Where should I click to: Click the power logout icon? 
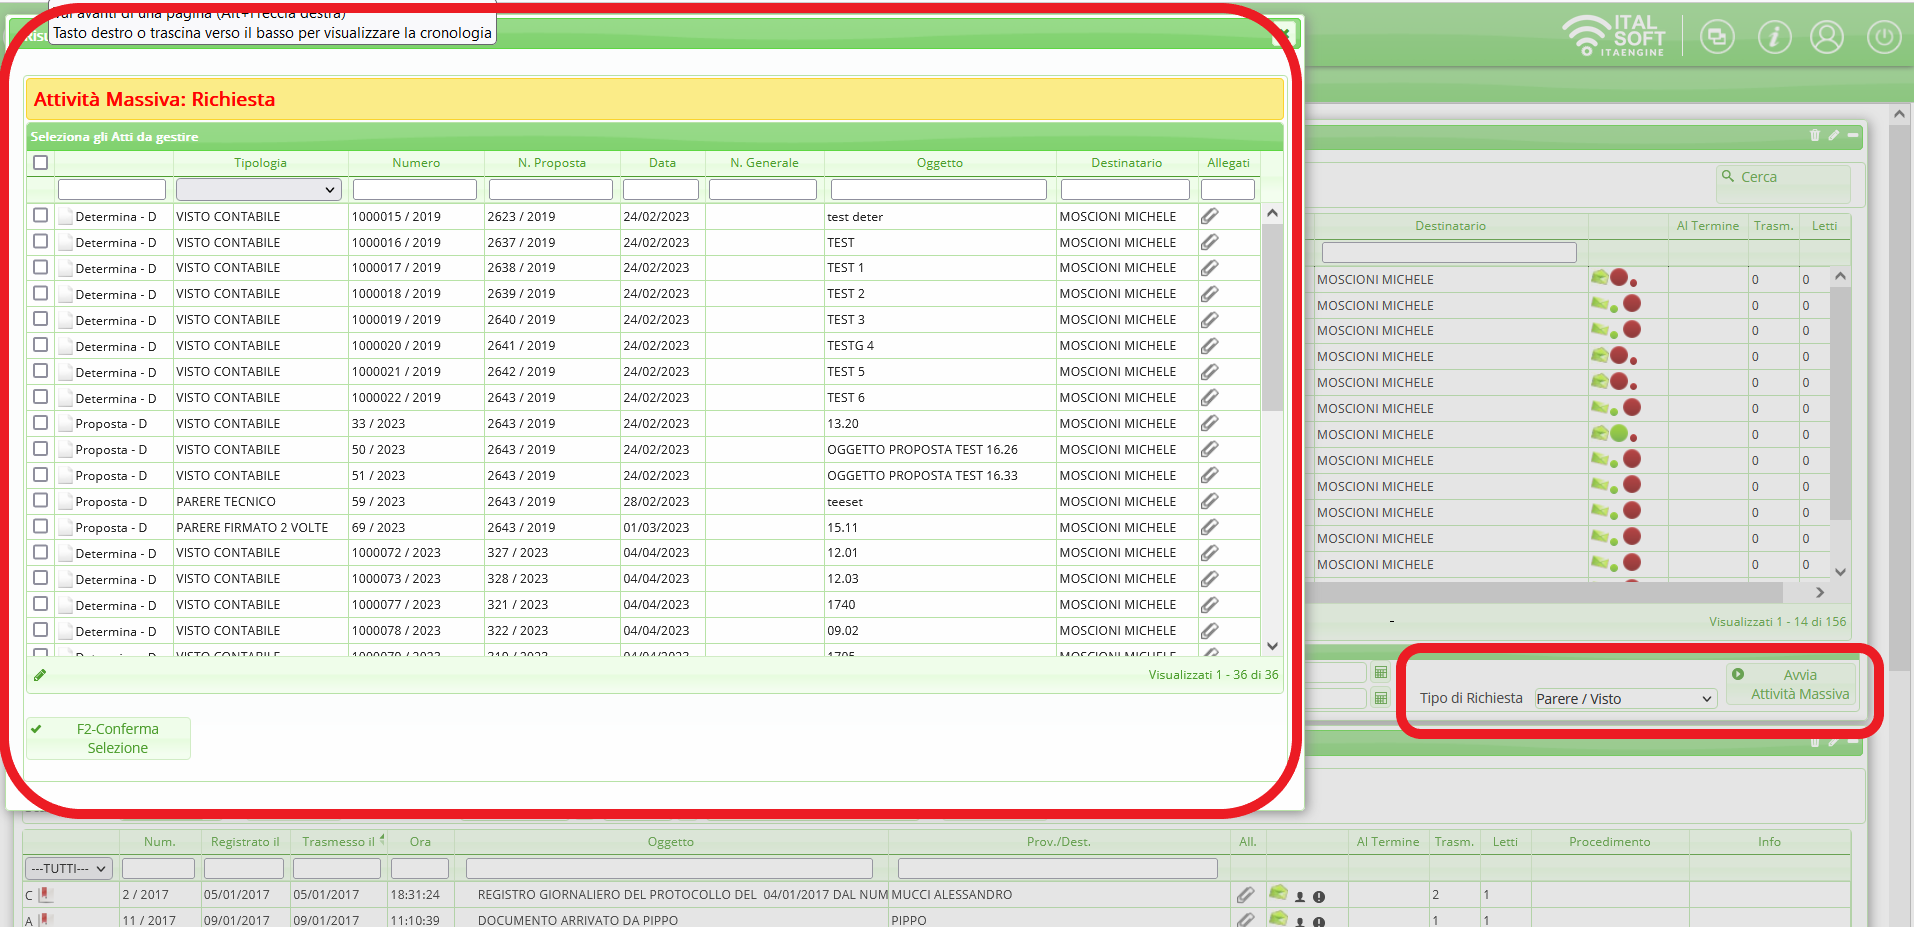pyautogui.click(x=1883, y=38)
